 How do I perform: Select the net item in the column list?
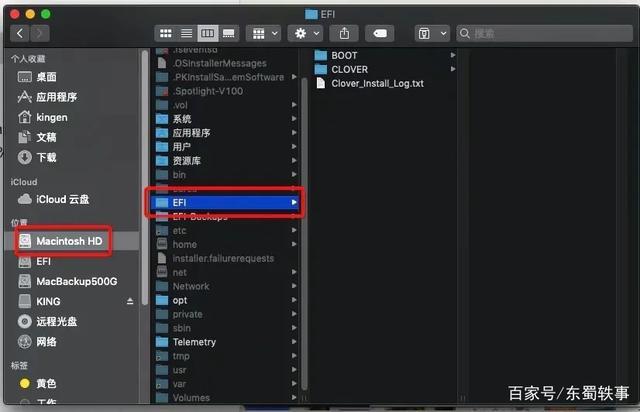(x=180, y=272)
